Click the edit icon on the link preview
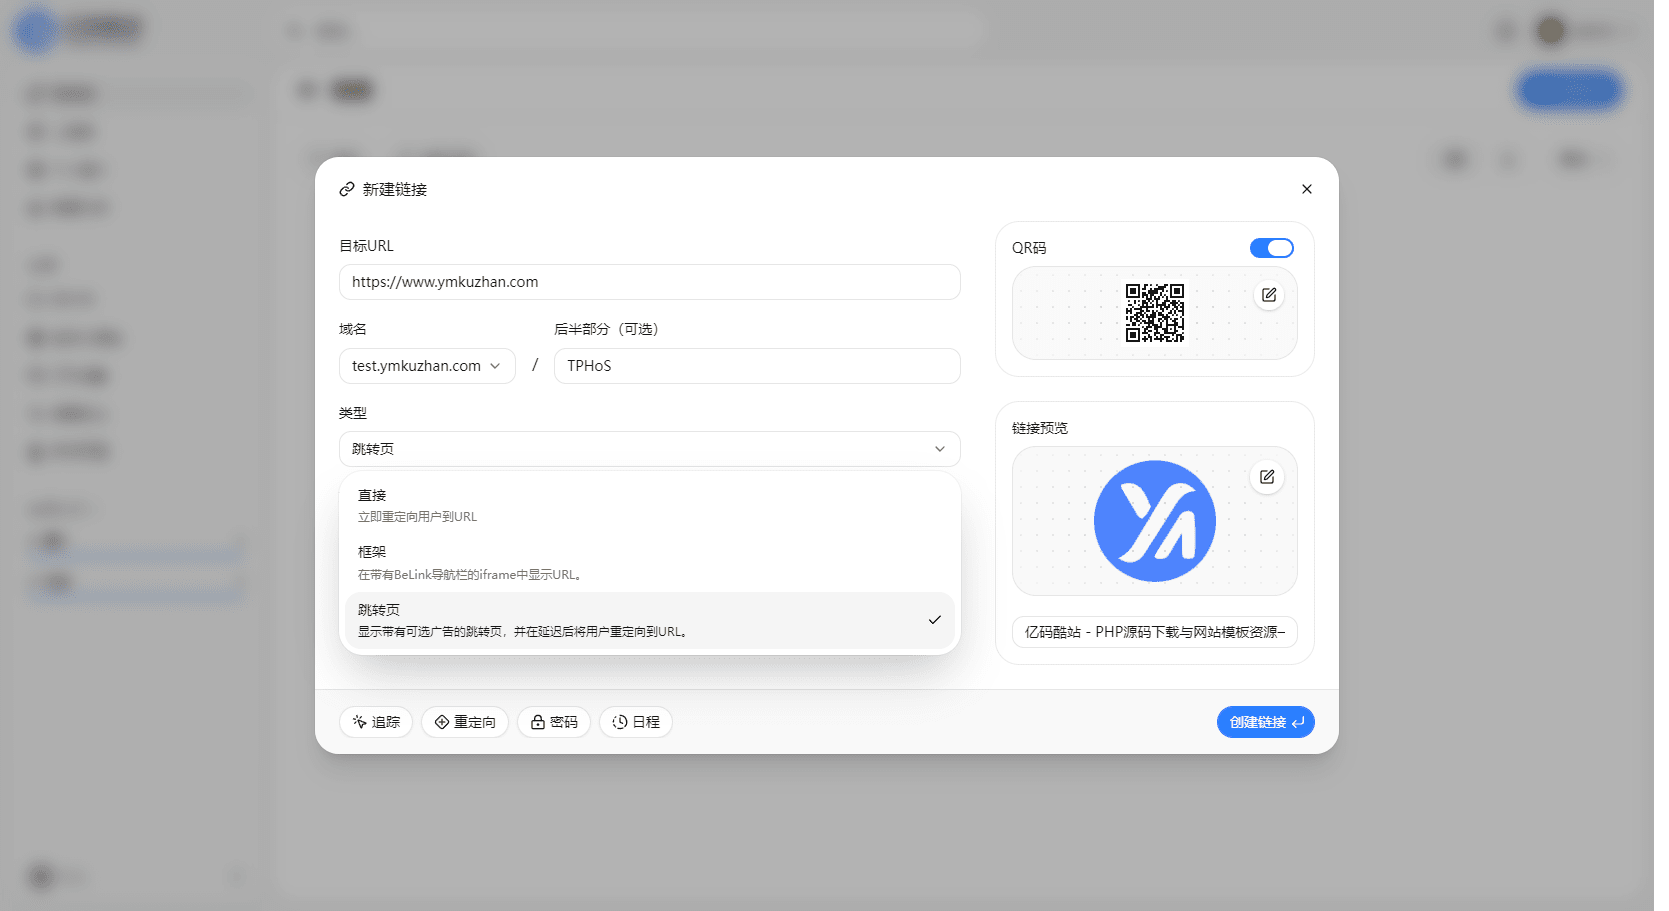Image resolution: width=1669 pixels, height=911 pixels. [1267, 477]
